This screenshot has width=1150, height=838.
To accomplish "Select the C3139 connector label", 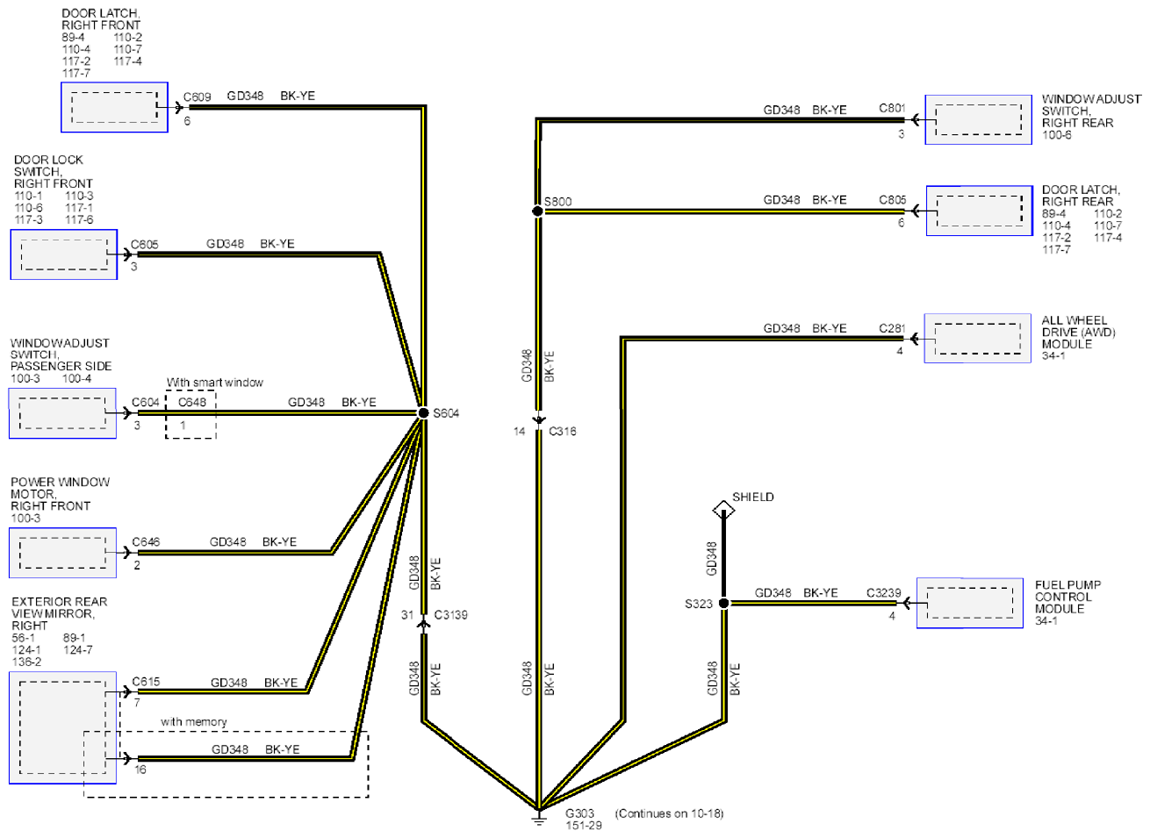I will pos(450,615).
